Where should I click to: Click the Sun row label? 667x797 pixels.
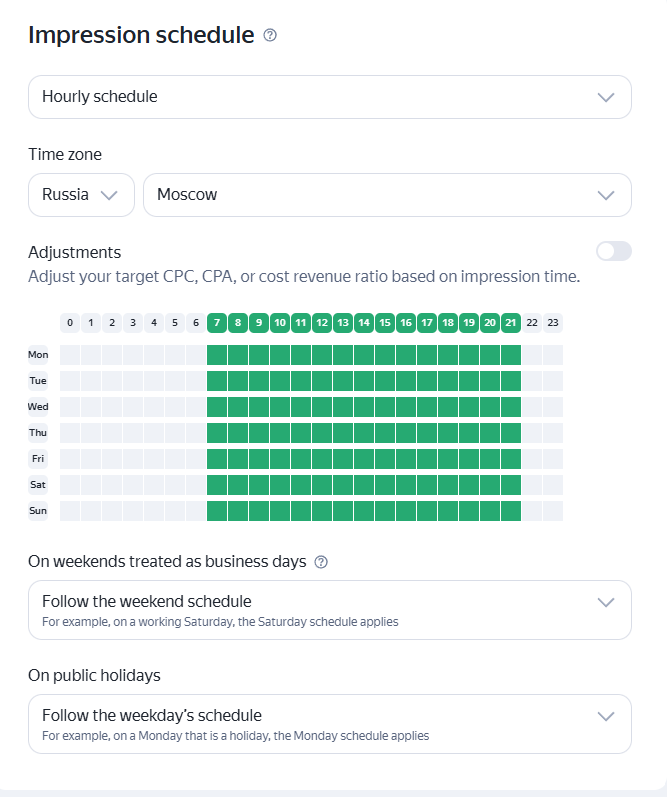pos(38,511)
